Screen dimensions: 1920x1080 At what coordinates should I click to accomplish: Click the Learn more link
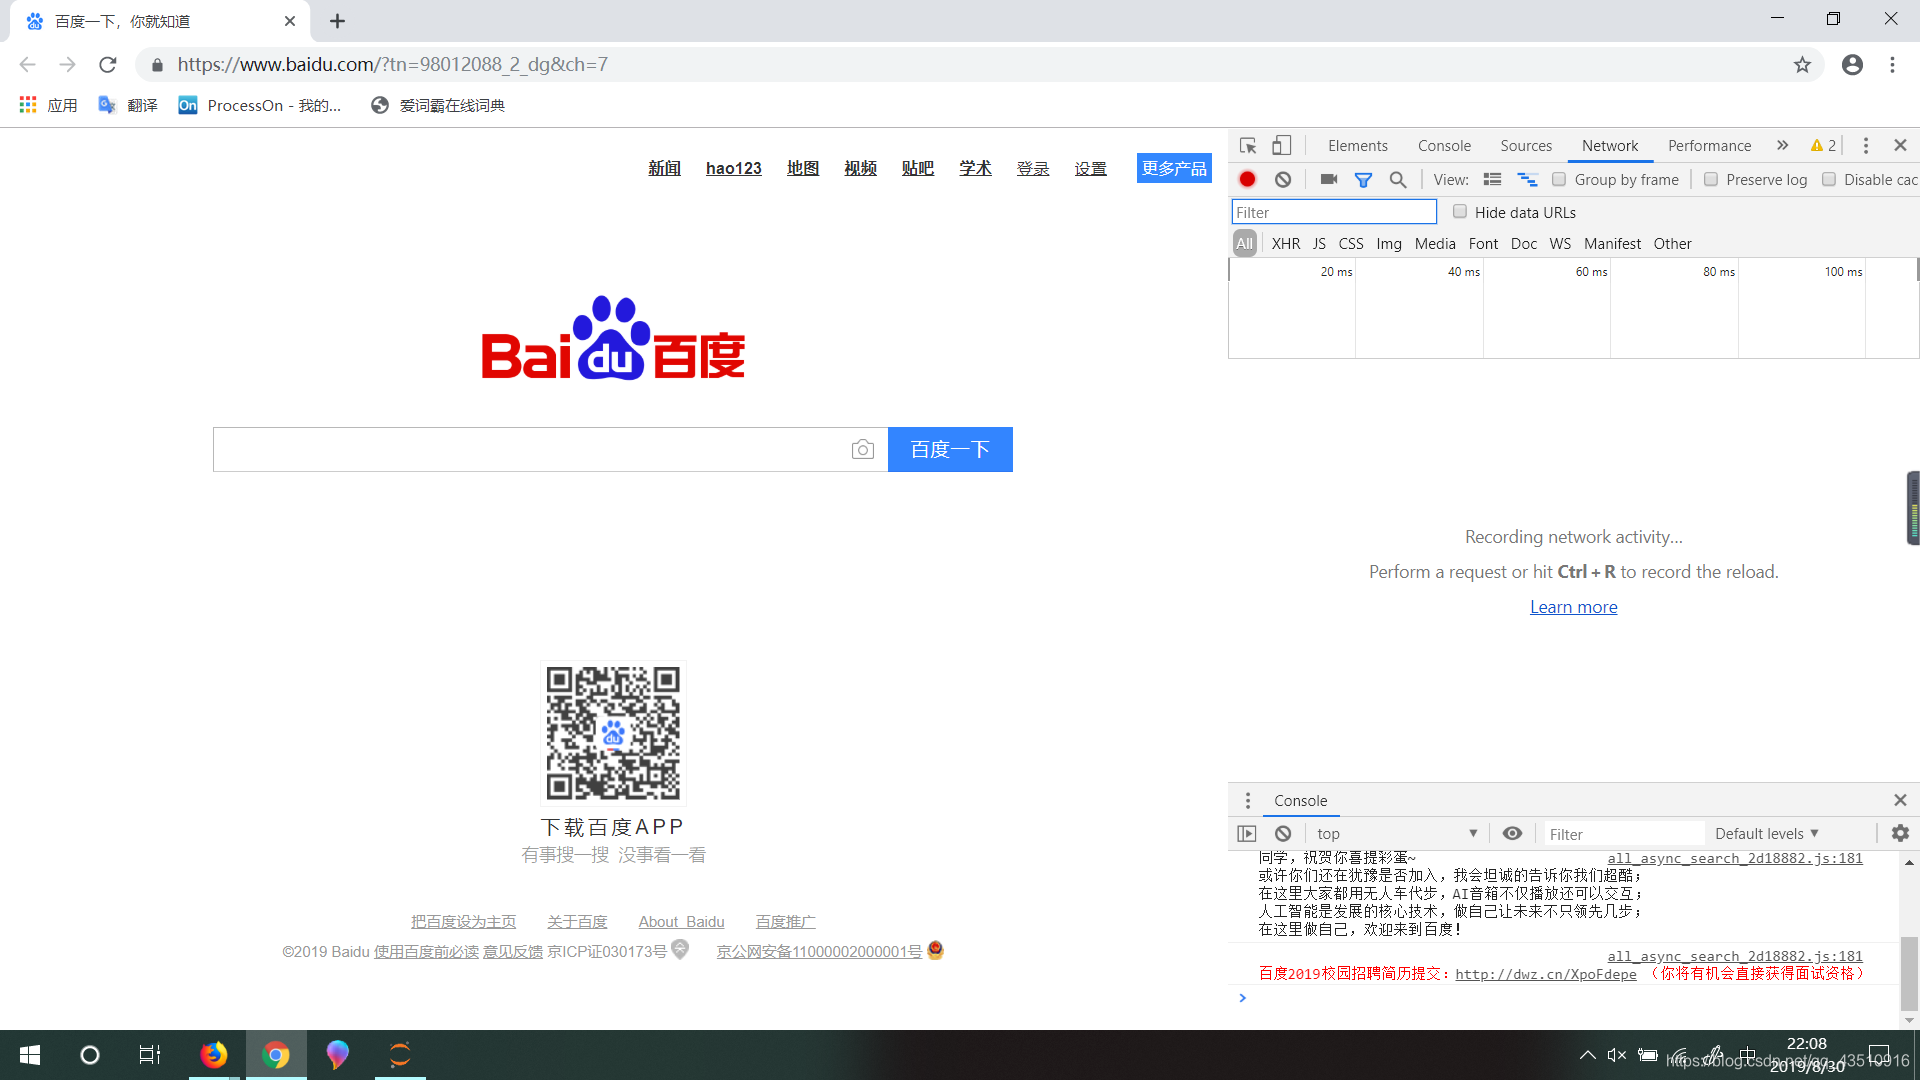click(1573, 607)
